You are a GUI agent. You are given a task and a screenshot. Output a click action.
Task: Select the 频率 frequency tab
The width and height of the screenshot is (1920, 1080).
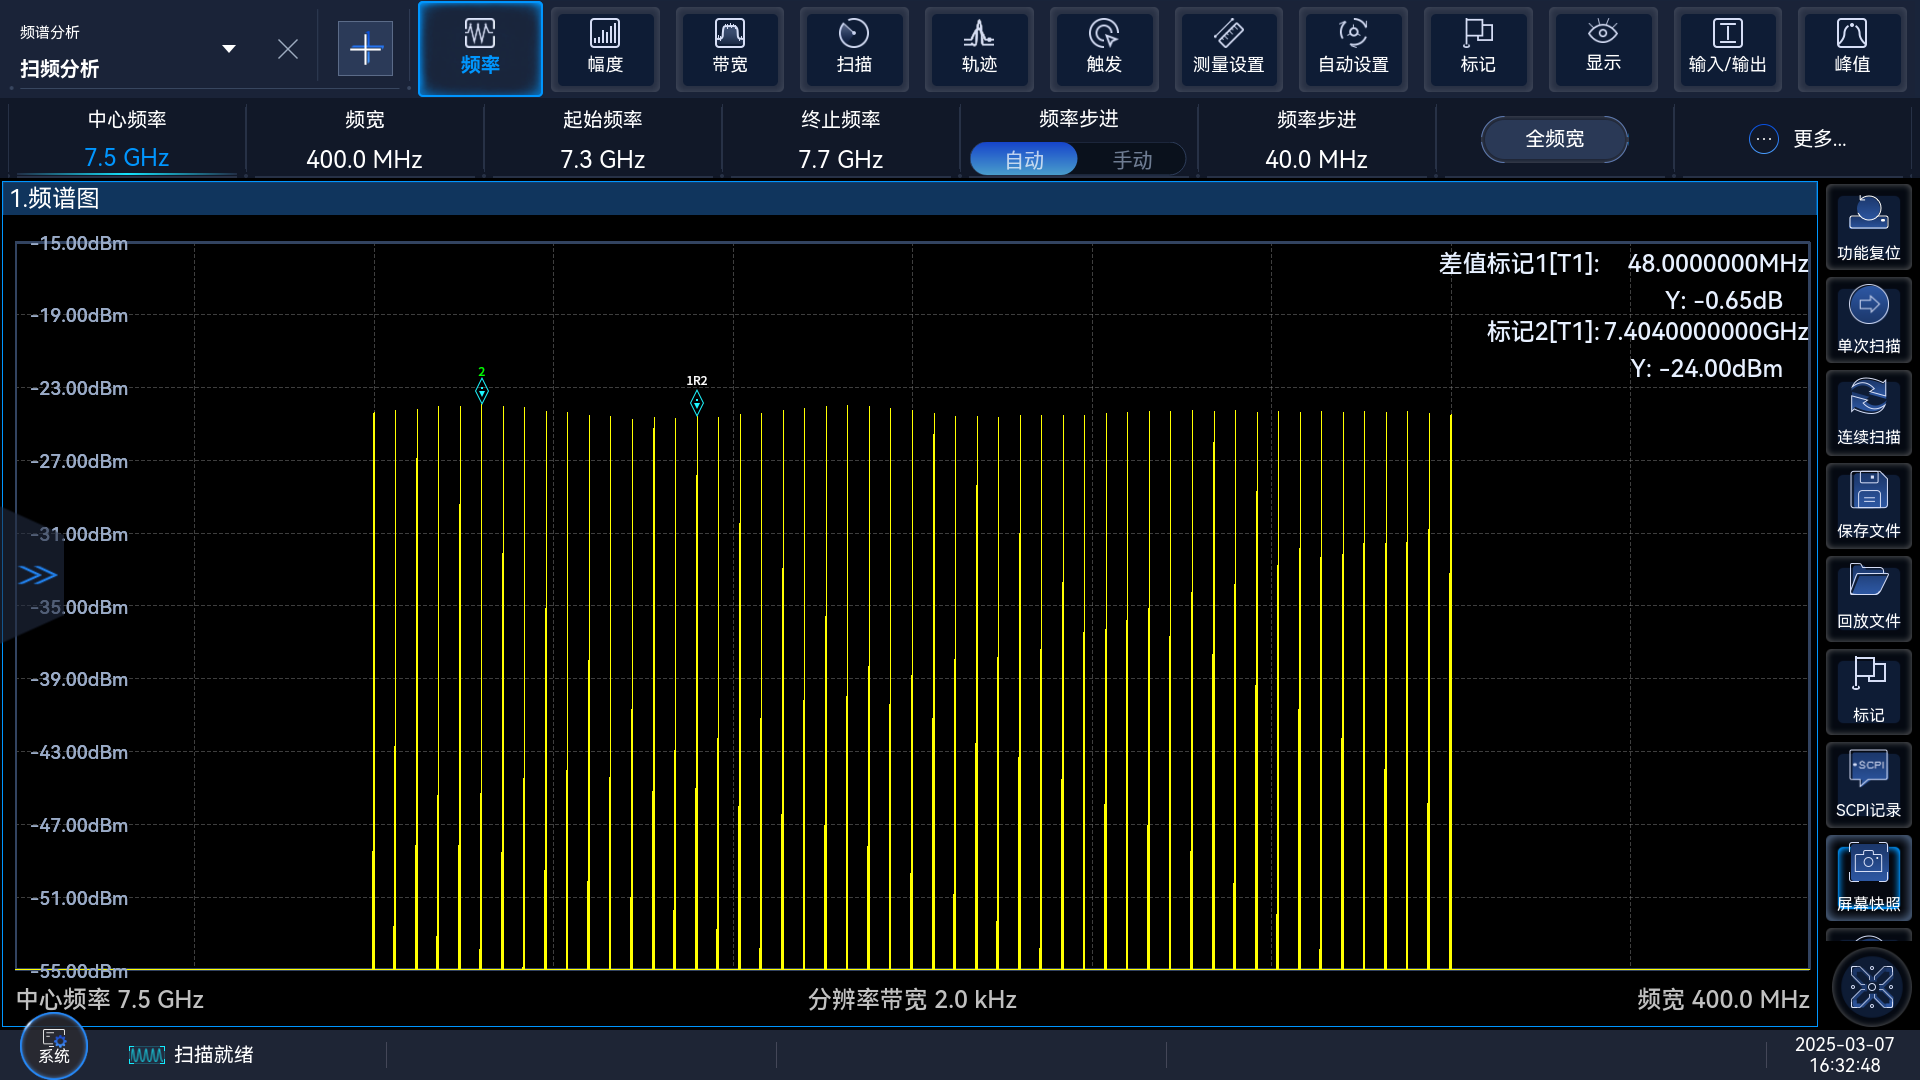tap(480, 48)
